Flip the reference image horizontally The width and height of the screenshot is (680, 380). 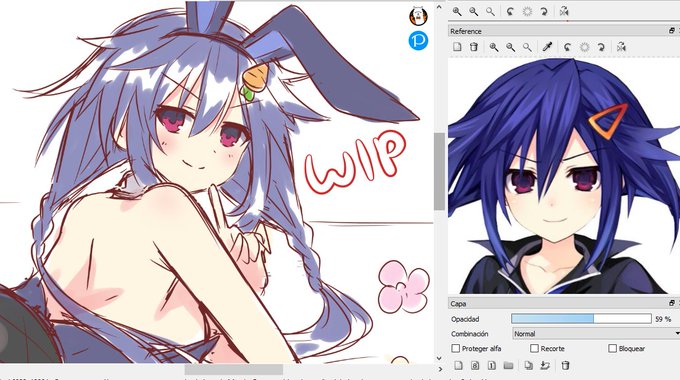pos(621,47)
